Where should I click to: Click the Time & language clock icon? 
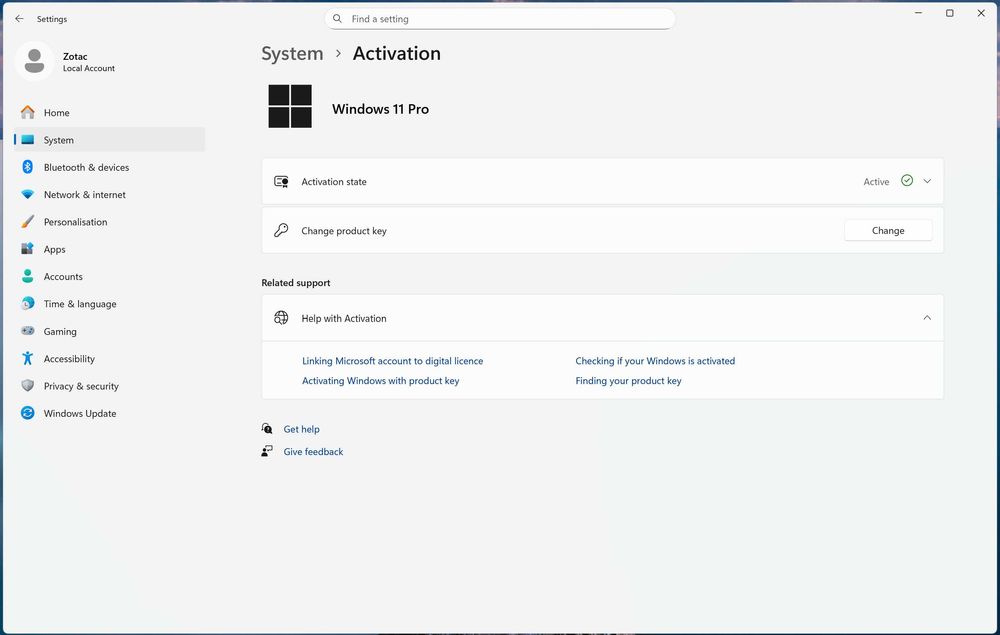(x=28, y=304)
